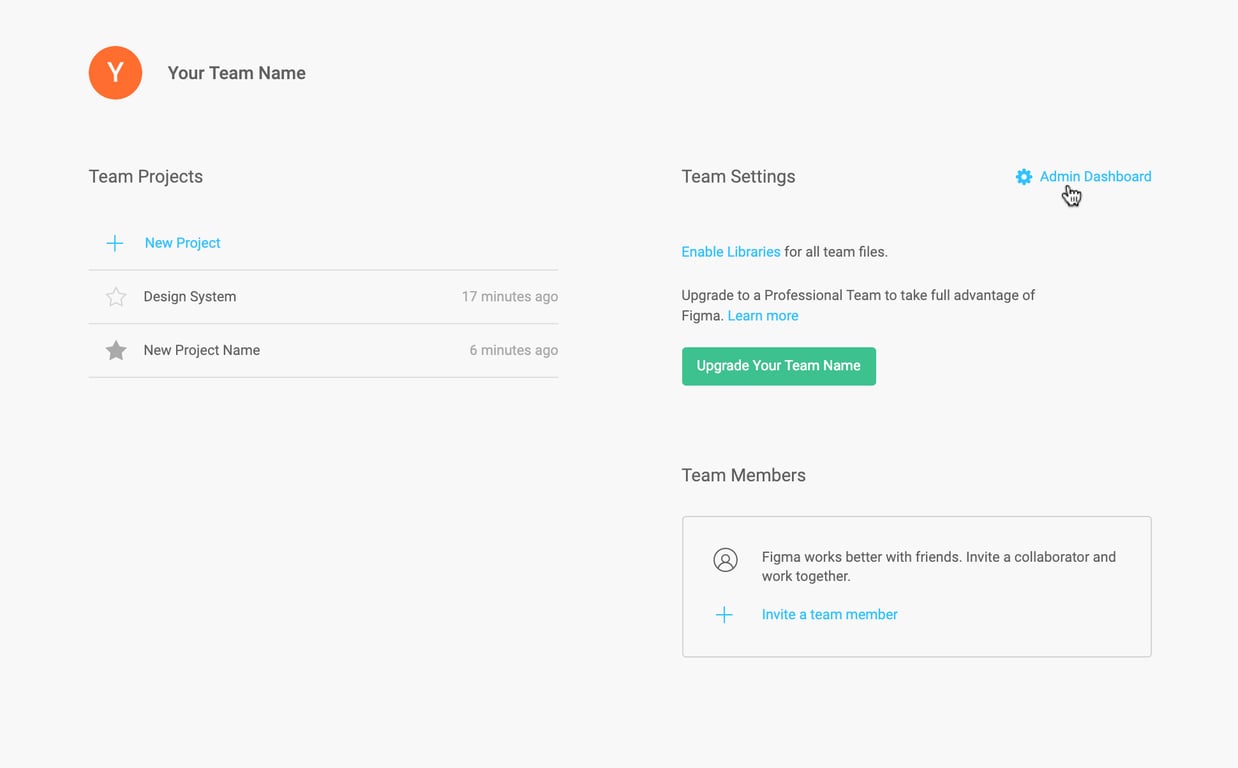Click the plus icon beside New Project
The width and height of the screenshot is (1238, 768).
(115, 243)
